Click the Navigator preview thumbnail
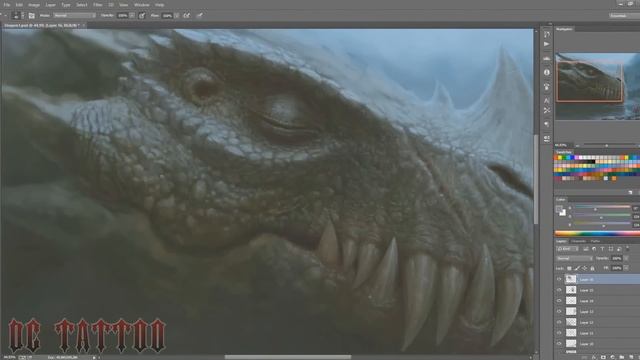 point(598,86)
